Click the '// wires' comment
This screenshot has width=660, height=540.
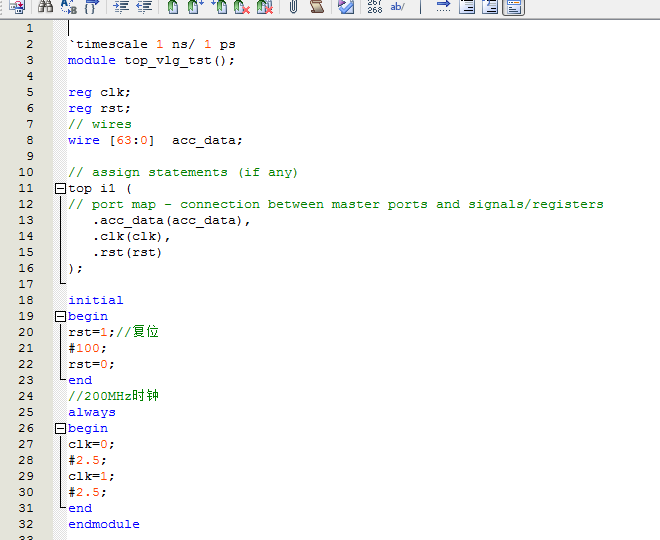pyautogui.click(x=100, y=124)
